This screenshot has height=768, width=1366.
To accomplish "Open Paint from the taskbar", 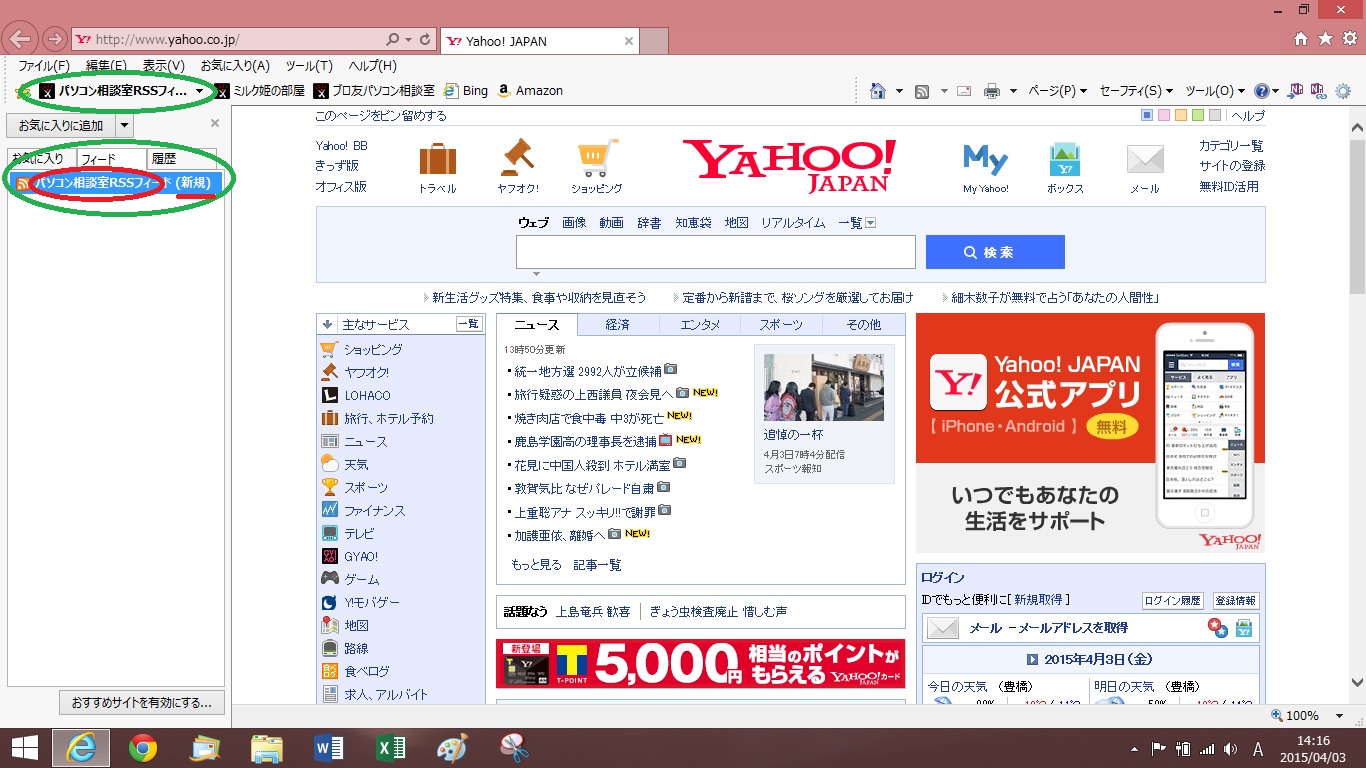I will coord(452,748).
